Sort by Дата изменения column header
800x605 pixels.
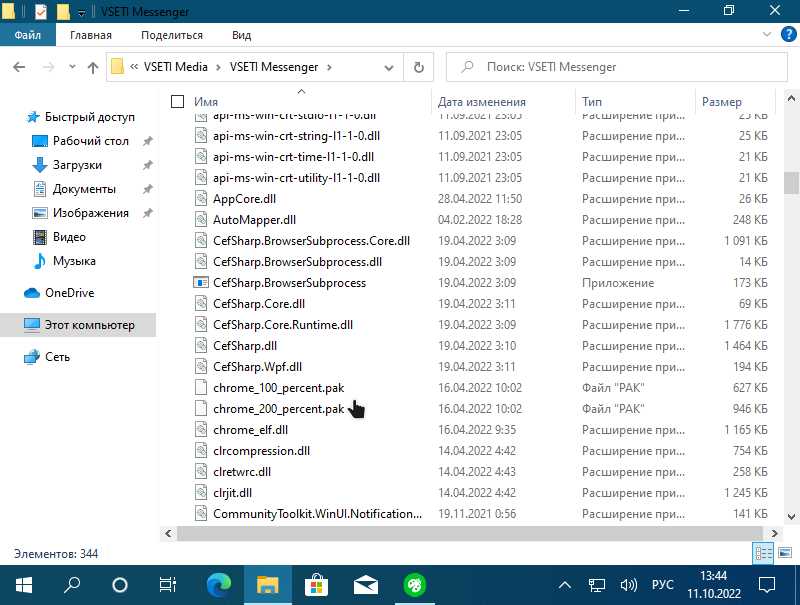(482, 102)
